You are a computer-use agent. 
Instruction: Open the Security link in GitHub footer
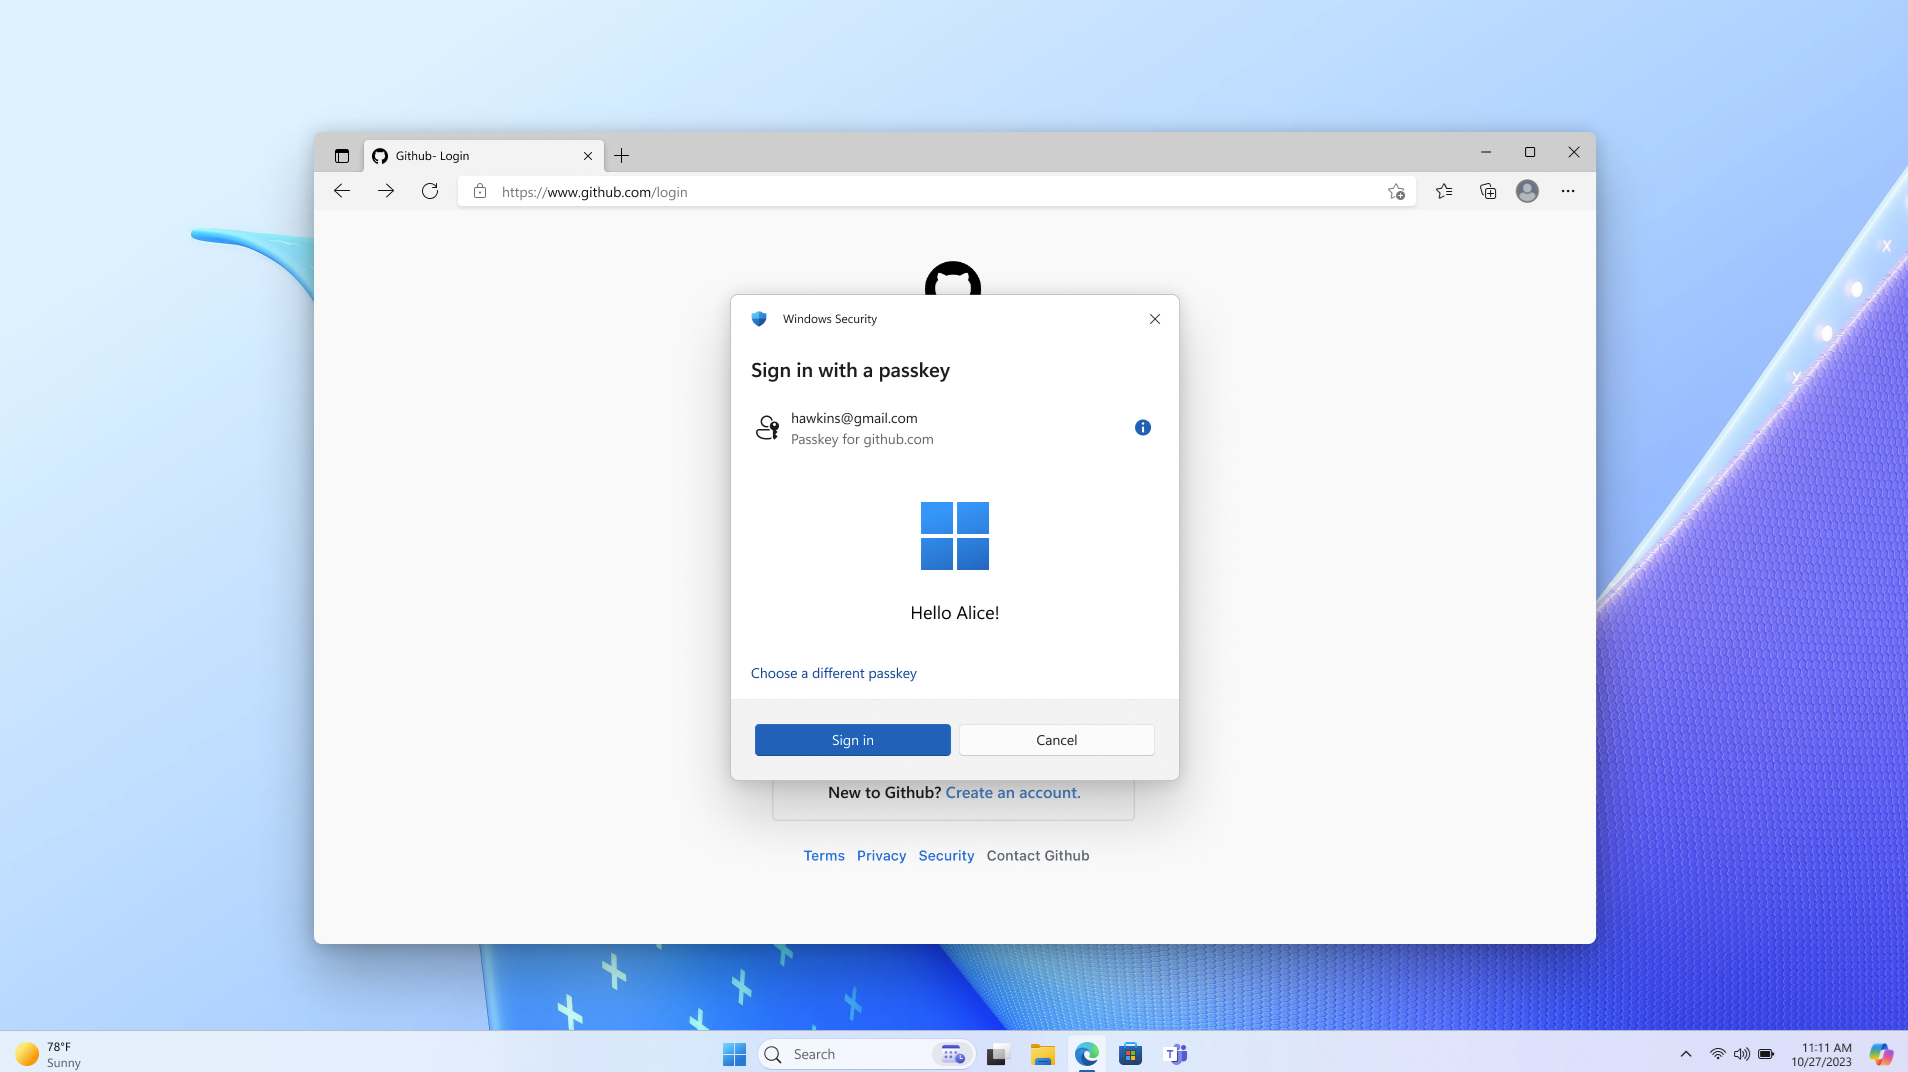point(946,855)
